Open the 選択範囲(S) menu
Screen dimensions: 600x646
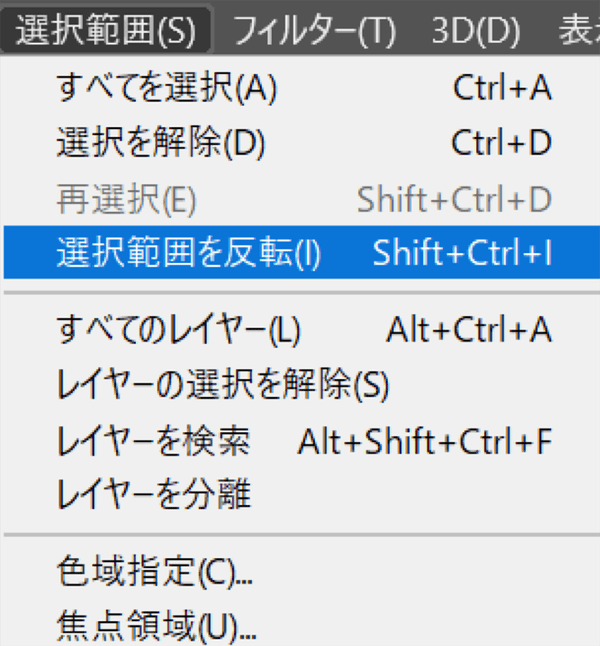tap(105, 30)
